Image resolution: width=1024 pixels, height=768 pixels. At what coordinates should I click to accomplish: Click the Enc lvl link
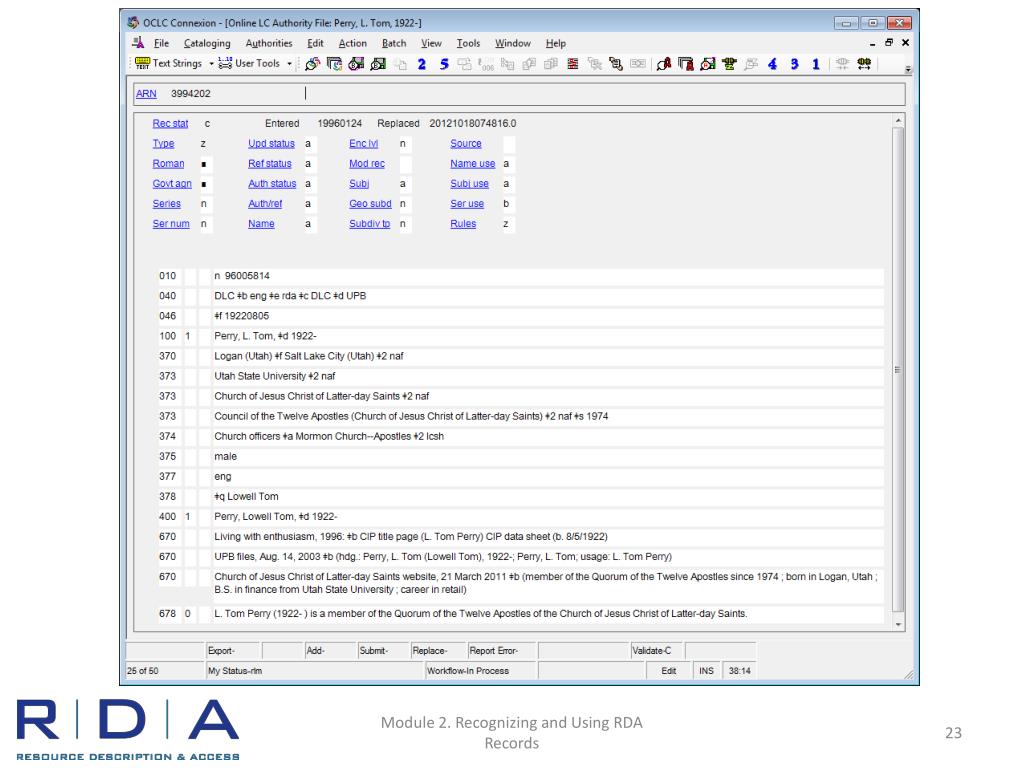[x=364, y=144]
